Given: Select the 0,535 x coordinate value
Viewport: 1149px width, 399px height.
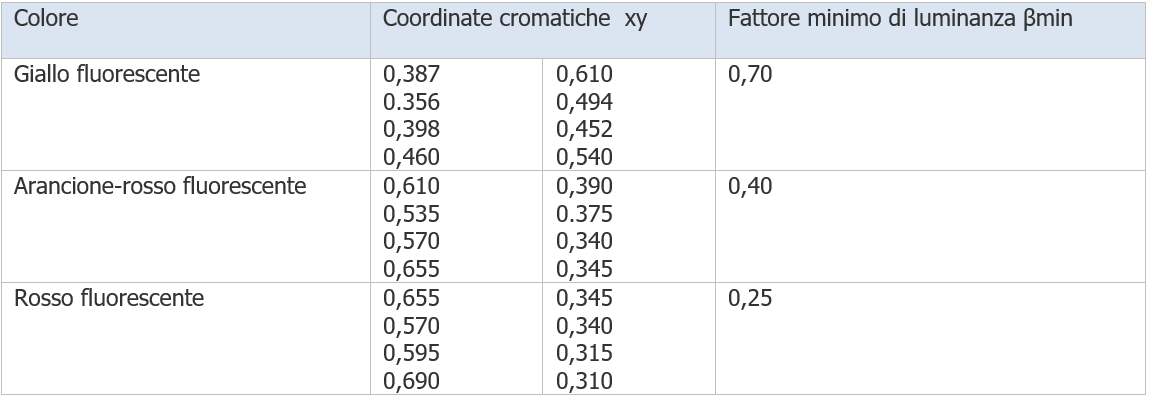Looking at the screenshot, I should click(x=411, y=215).
